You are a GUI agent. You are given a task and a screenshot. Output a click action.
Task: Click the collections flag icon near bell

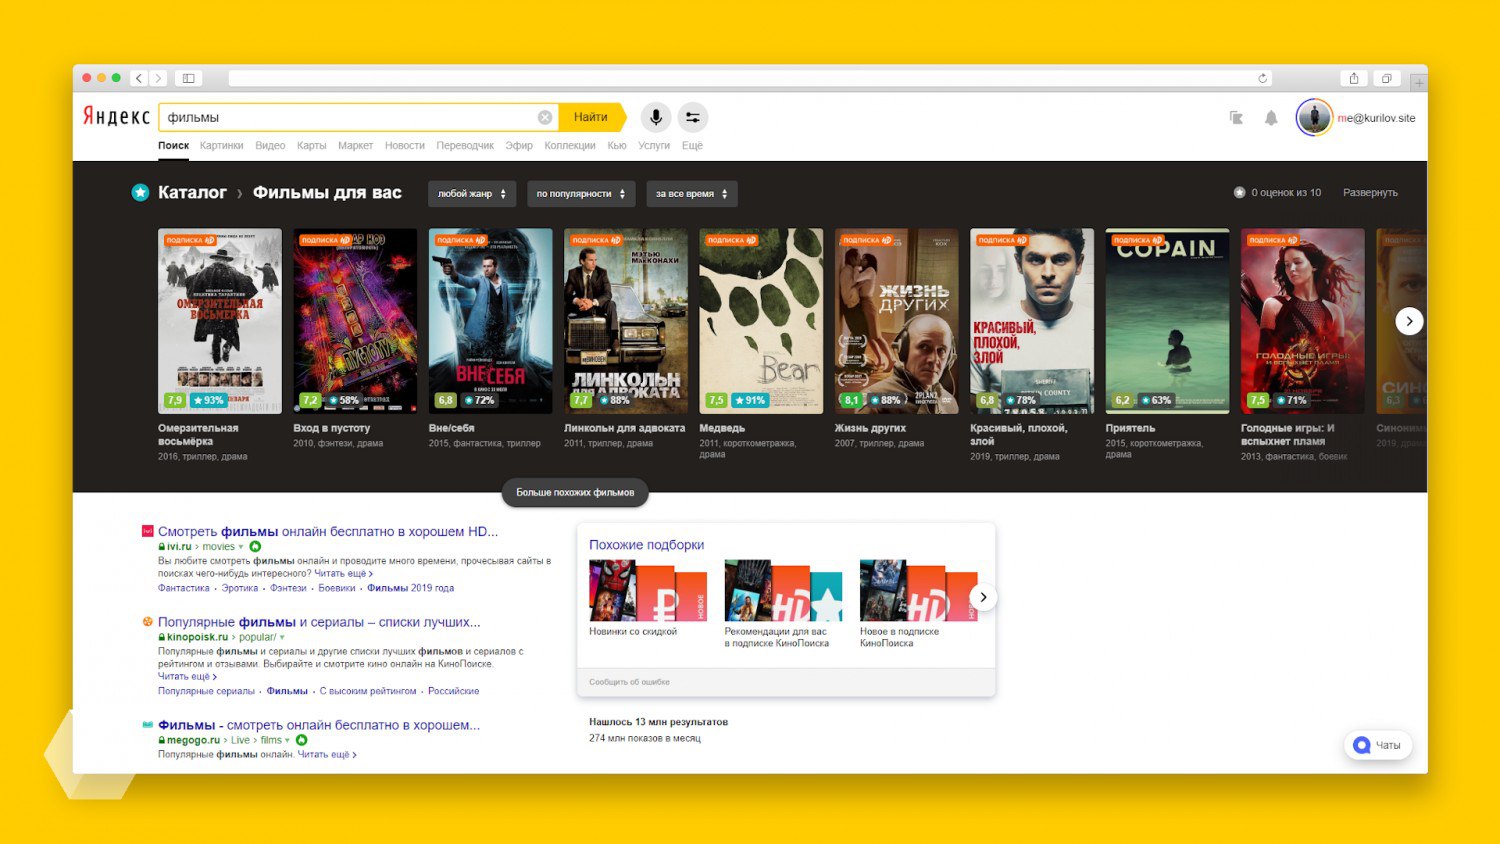1236,118
